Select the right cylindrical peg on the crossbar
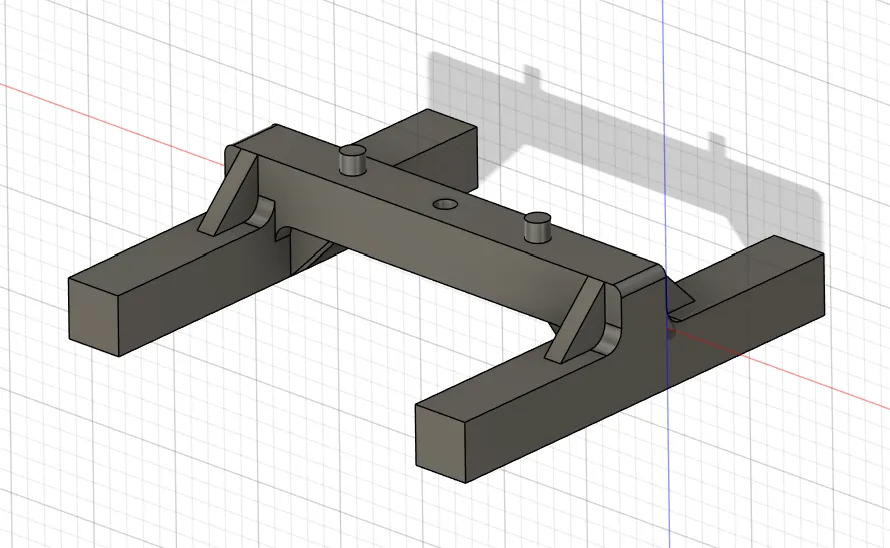This screenshot has height=548, width=890. tap(538, 228)
